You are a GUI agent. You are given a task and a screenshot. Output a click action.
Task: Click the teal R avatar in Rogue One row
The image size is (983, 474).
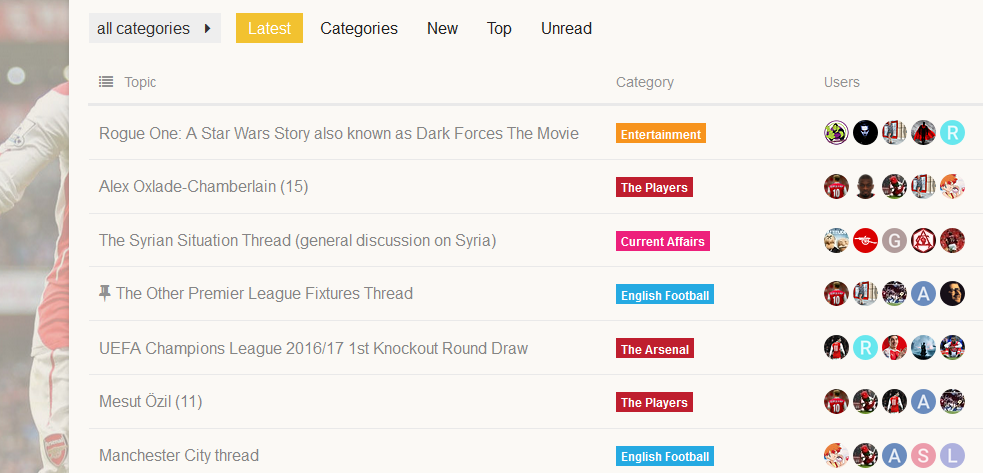(952, 132)
